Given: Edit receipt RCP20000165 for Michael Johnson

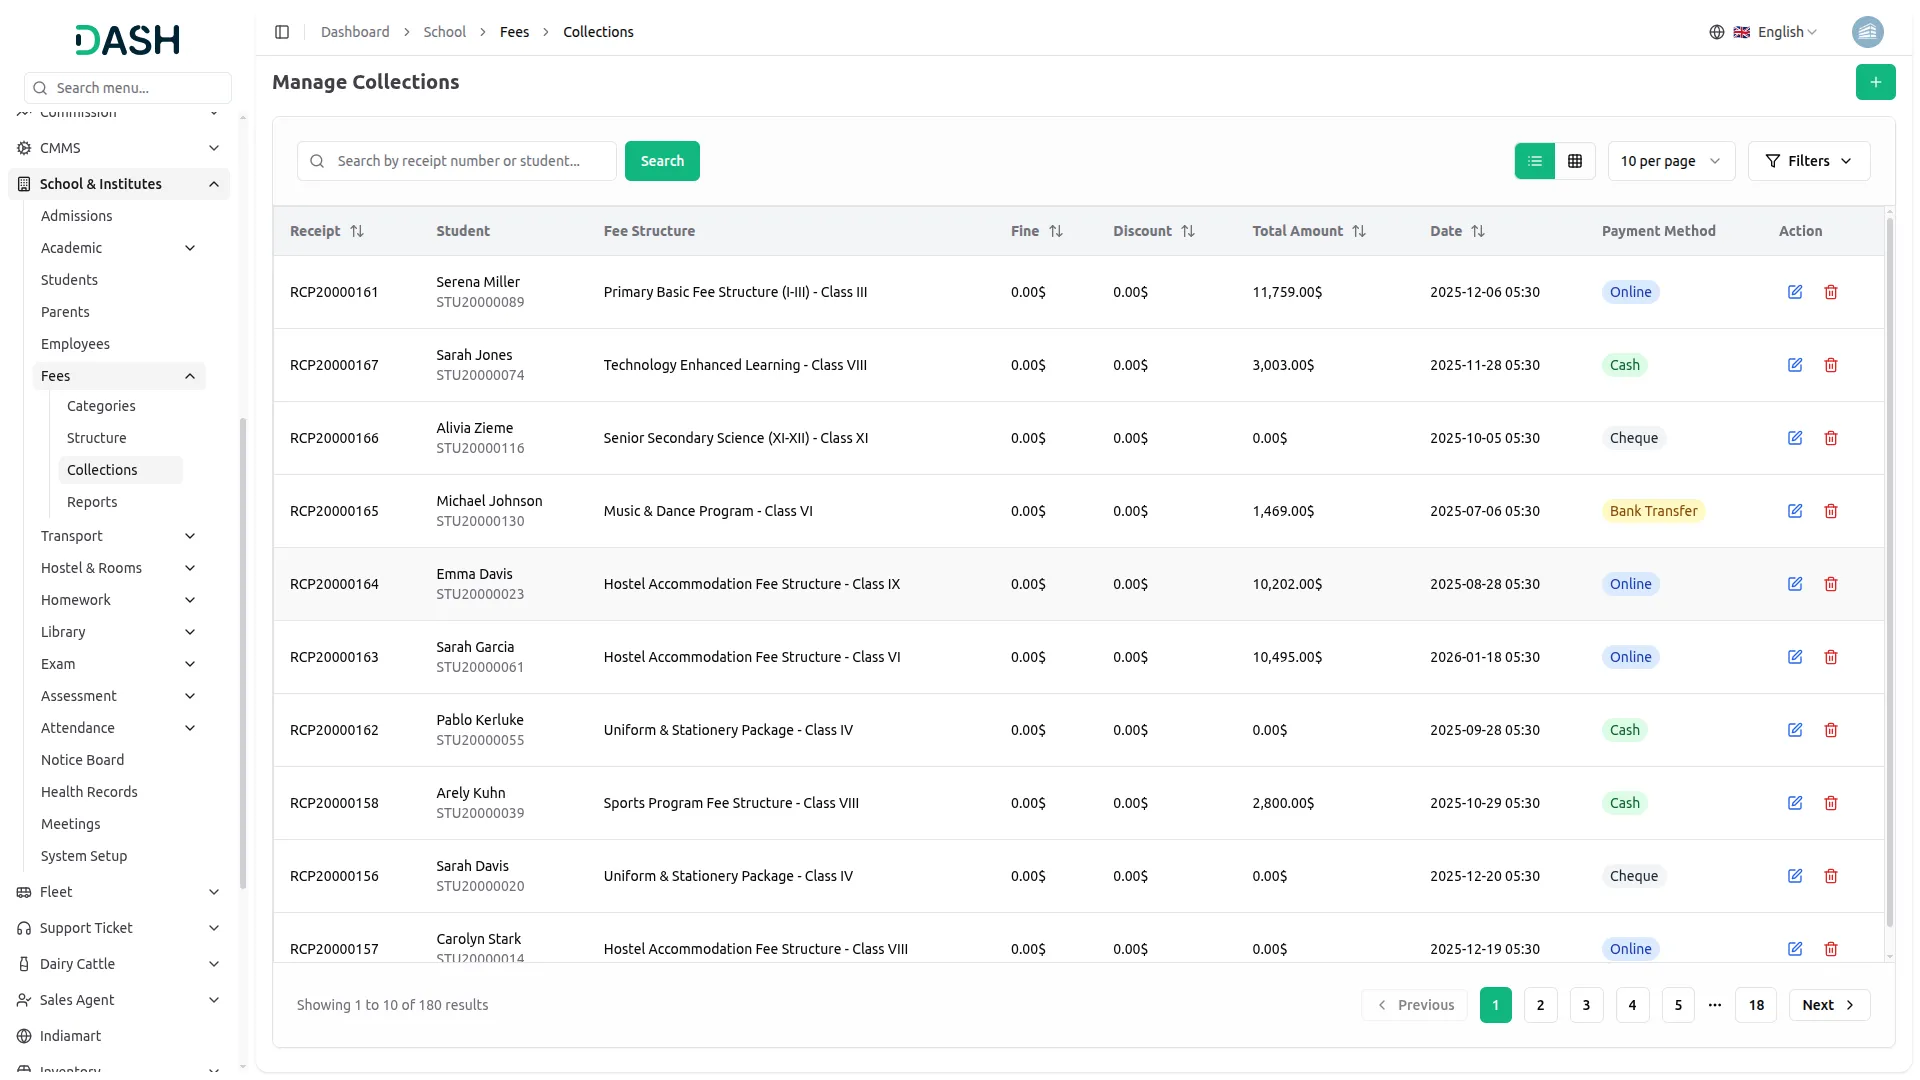Looking at the screenshot, I should [x=1794, y=511].
